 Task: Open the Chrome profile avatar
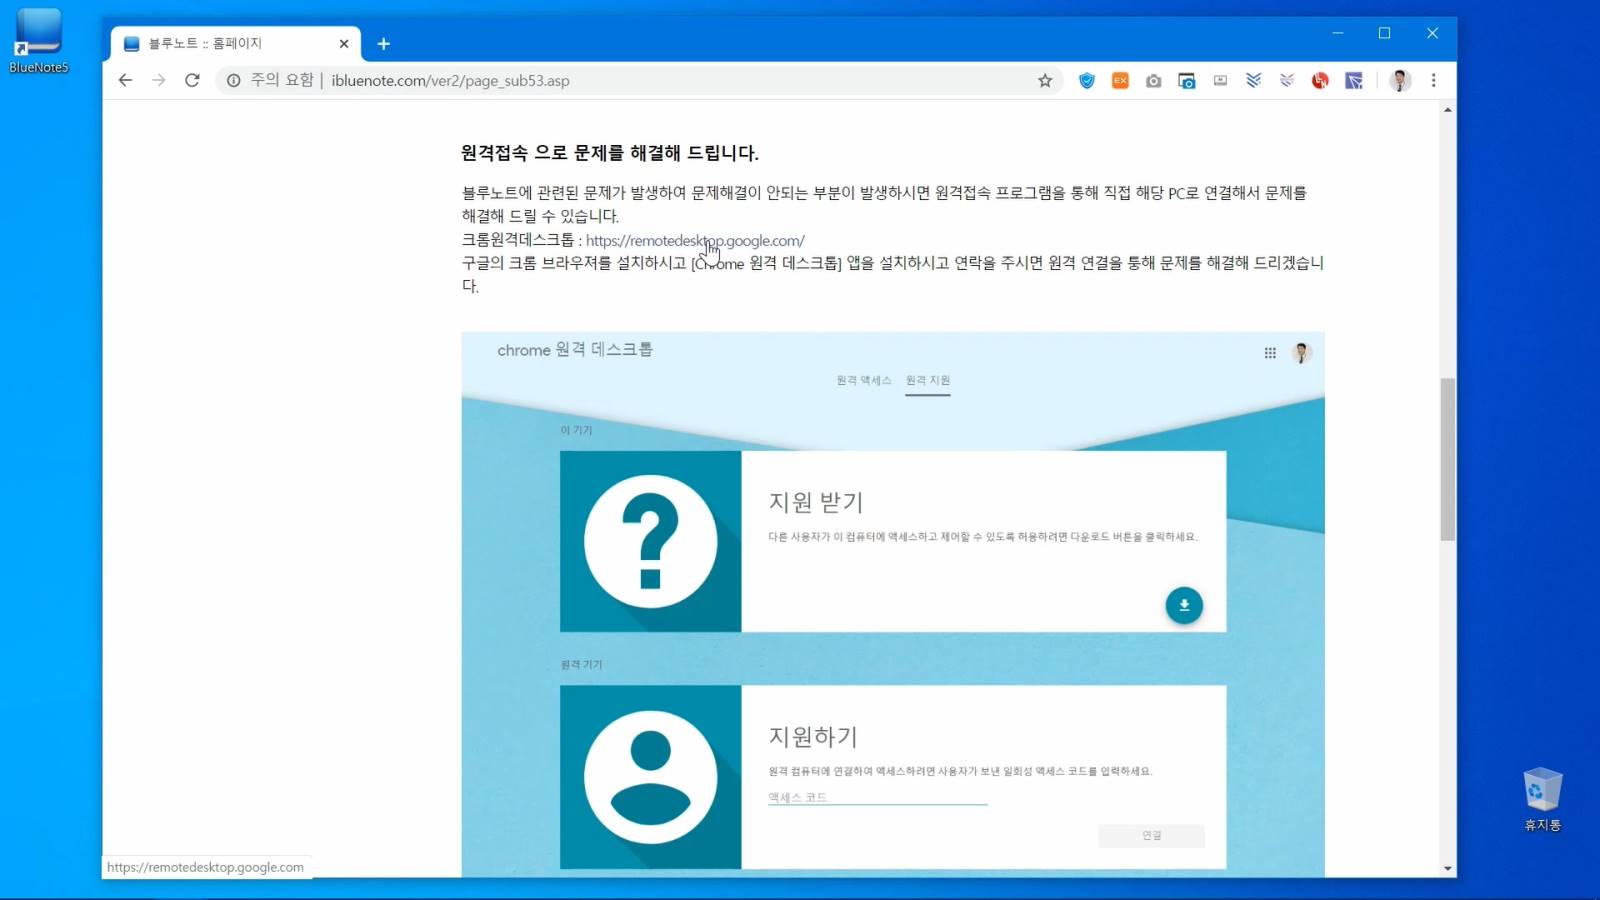[1400, 81]
